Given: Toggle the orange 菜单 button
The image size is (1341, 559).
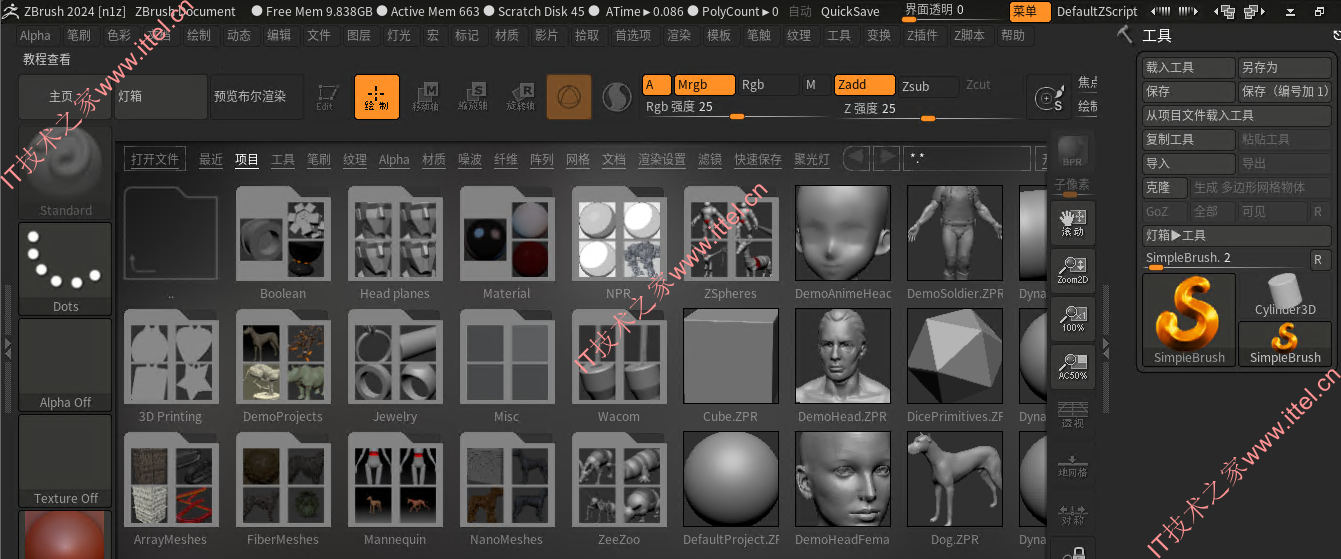Looking at the screenshot, I should coord(1029,12).
